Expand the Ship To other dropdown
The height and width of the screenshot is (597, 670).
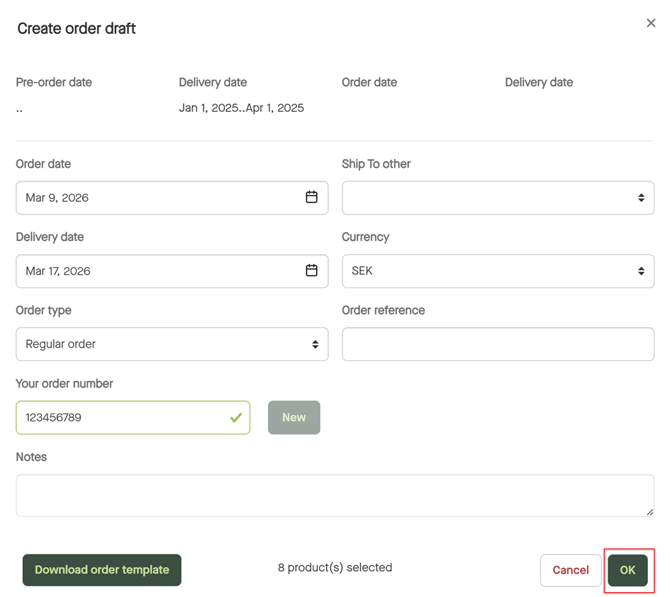pyautogui.click(x=498, y=198)
